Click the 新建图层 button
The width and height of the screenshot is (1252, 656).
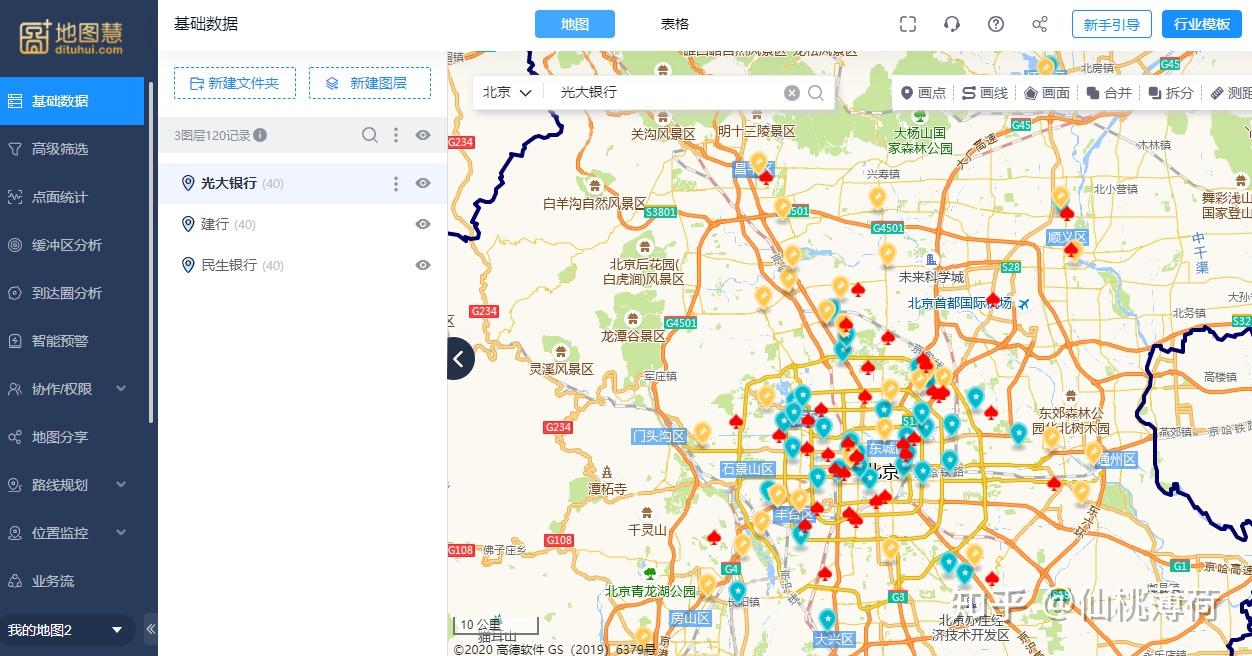[370, 83]
